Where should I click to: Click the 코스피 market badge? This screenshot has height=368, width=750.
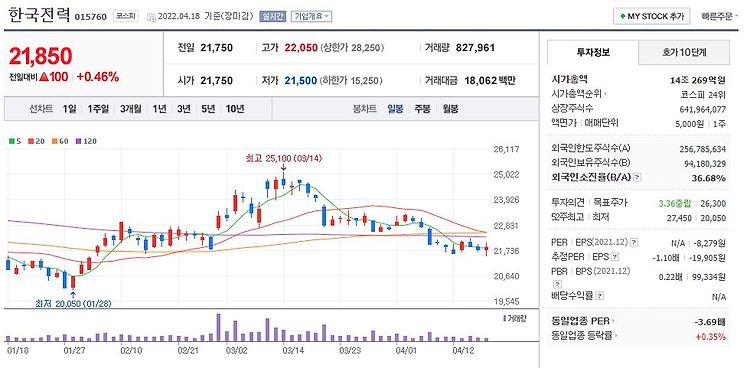(x=126, y=16)
